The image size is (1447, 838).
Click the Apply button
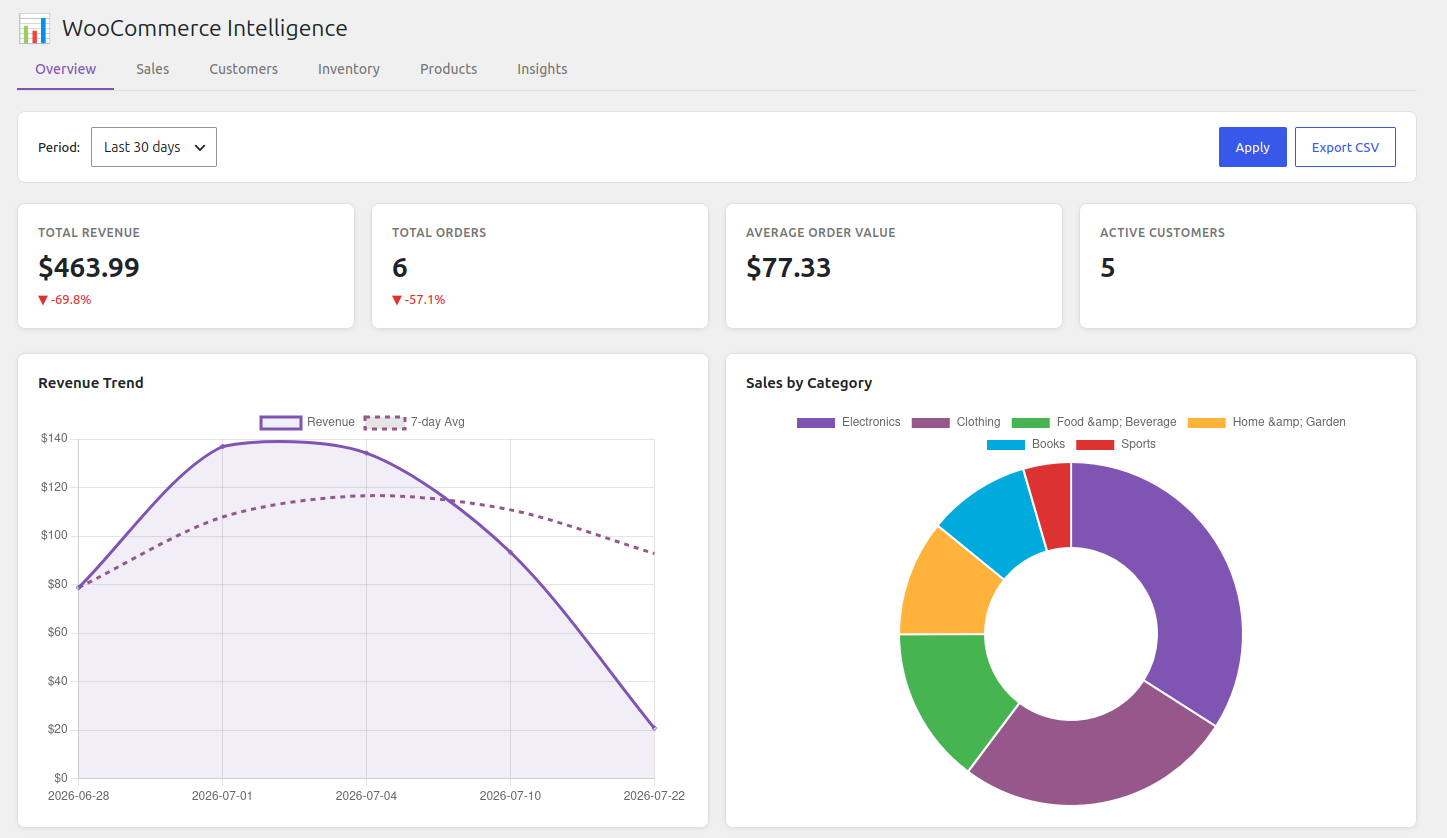[x=1253, y=147]
